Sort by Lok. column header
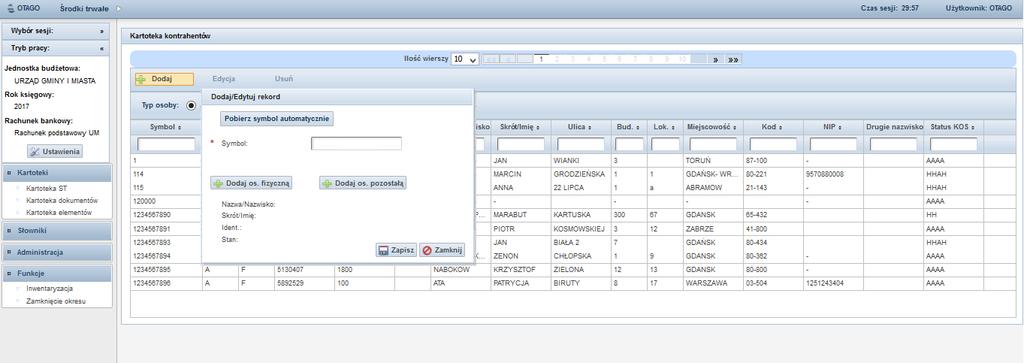 pos(665,127)
